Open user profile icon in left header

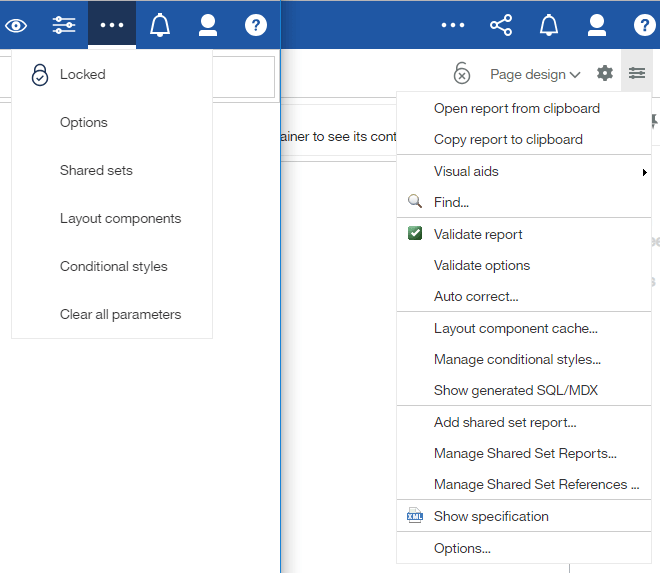208,25
